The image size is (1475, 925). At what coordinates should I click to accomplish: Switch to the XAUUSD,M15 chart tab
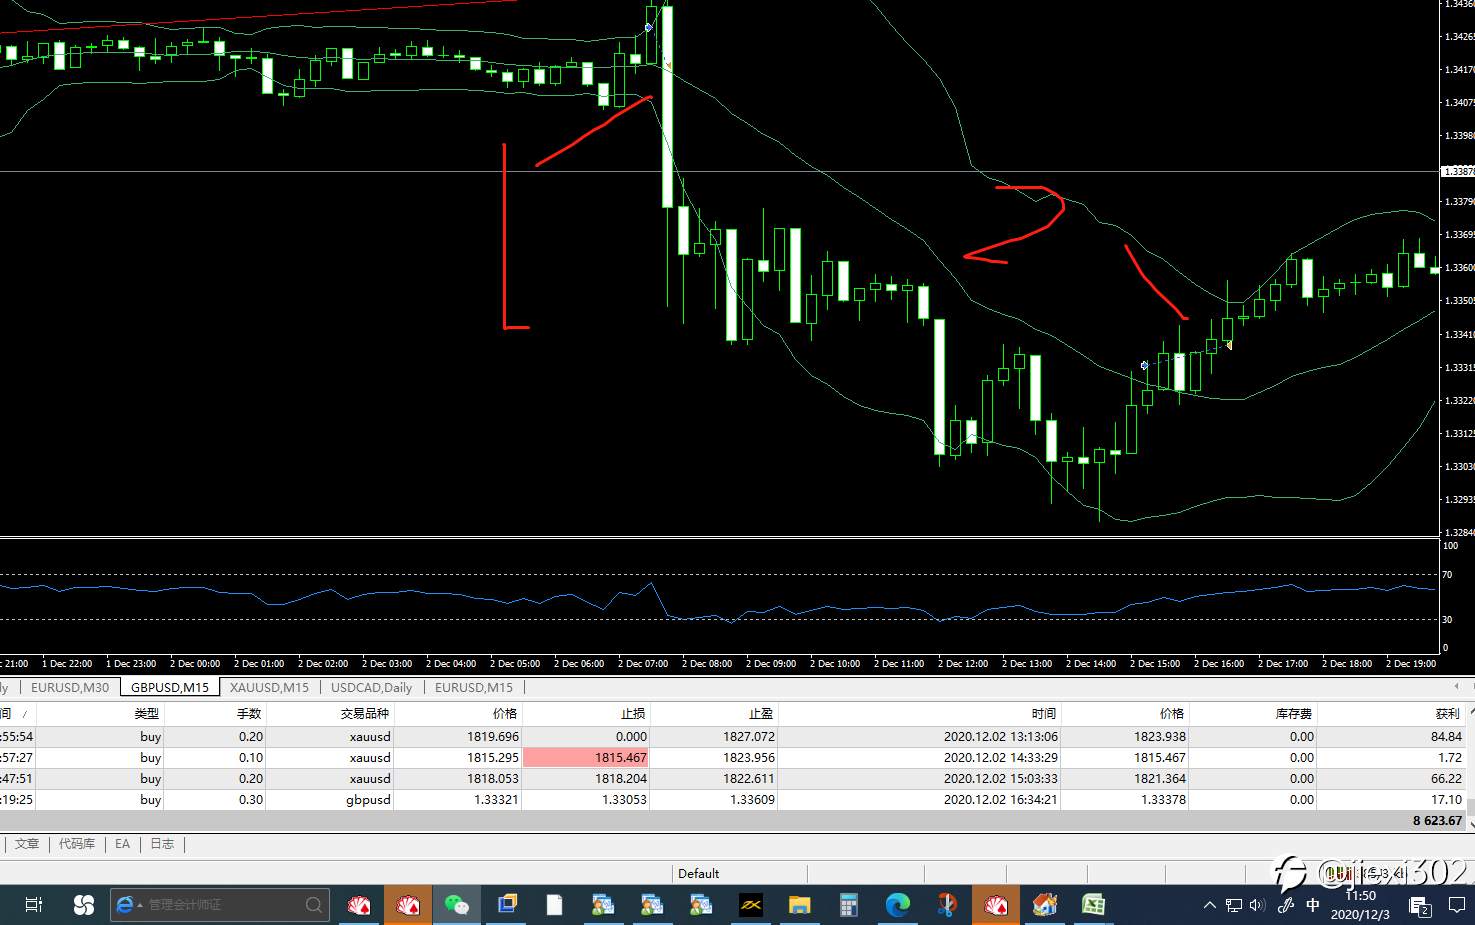point(269,687)
